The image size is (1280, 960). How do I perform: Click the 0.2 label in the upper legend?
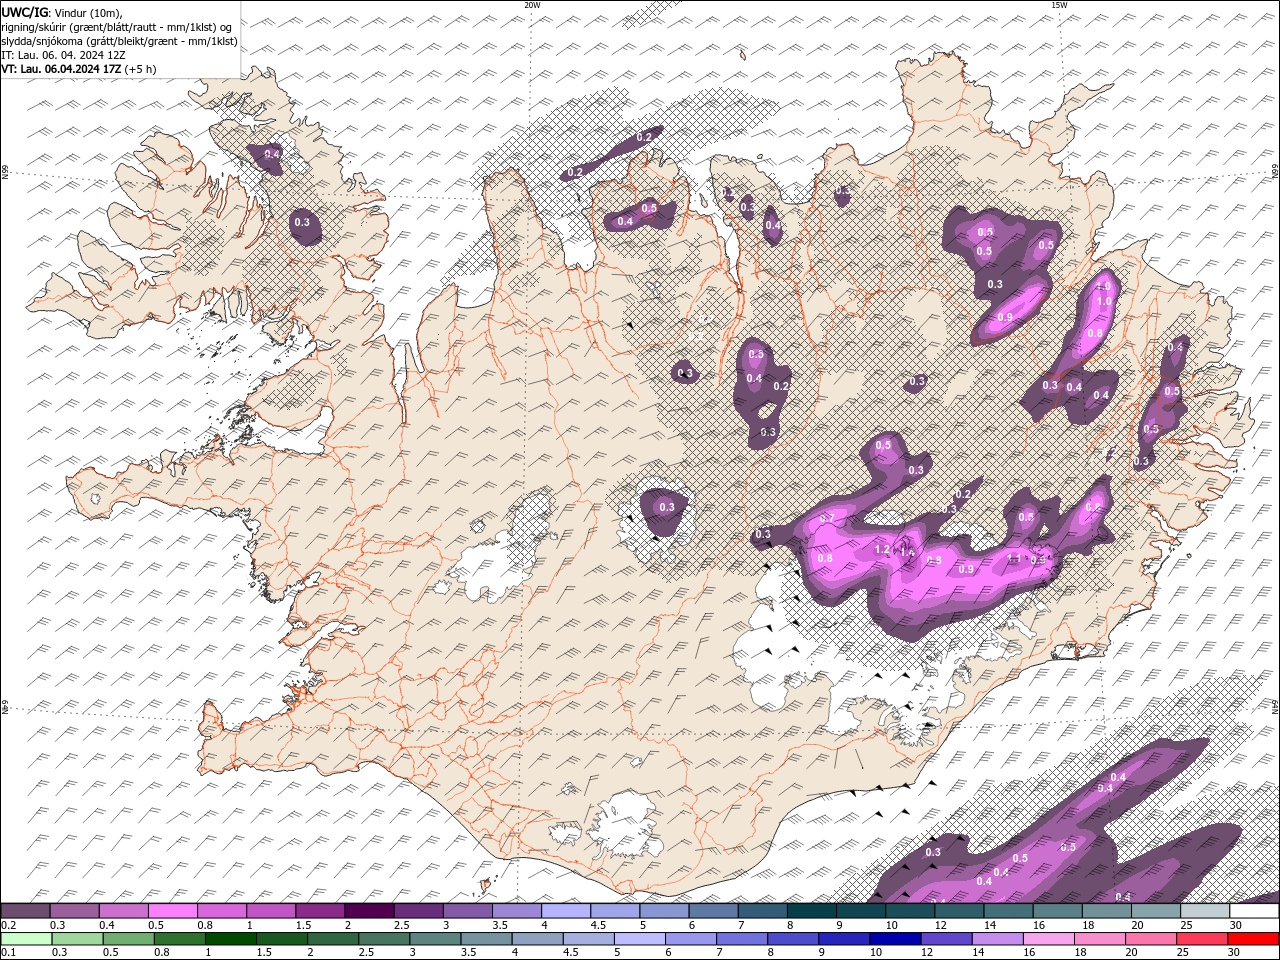coord(7,925)
